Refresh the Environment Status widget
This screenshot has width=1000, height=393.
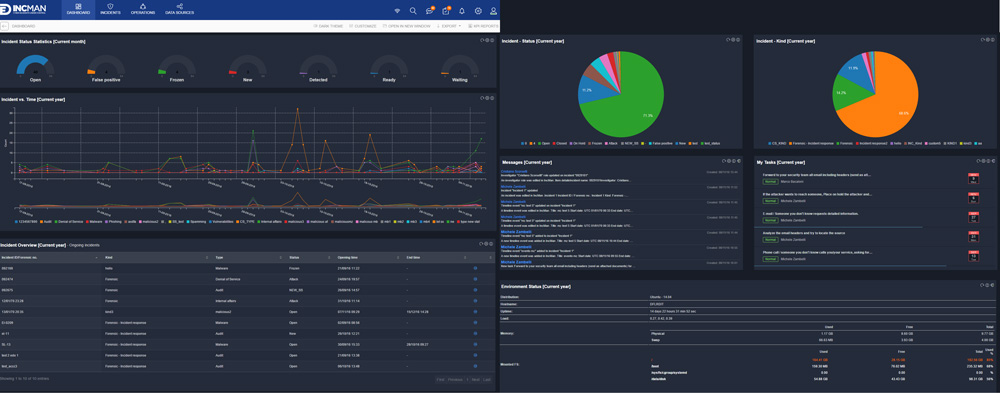982,286
